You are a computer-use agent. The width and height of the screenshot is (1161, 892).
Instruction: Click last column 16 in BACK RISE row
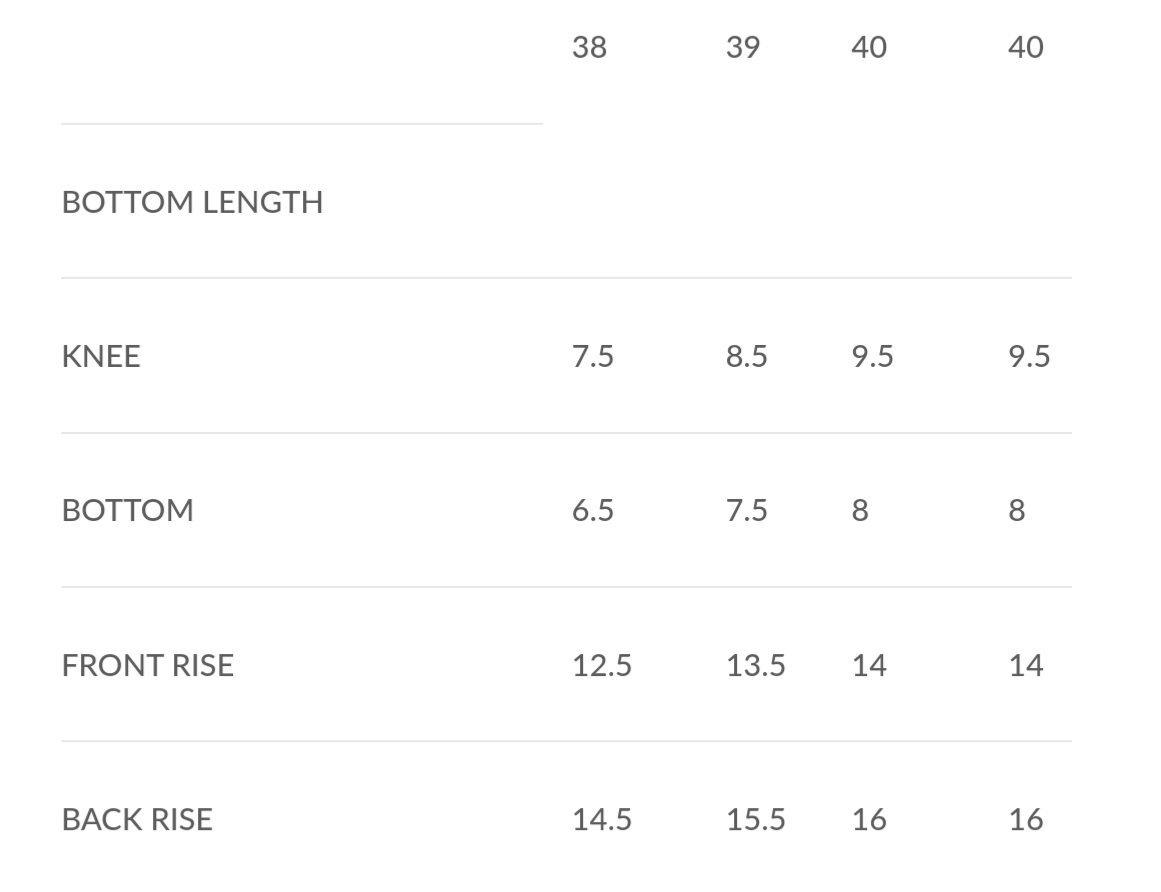[x=1026, y=819]
